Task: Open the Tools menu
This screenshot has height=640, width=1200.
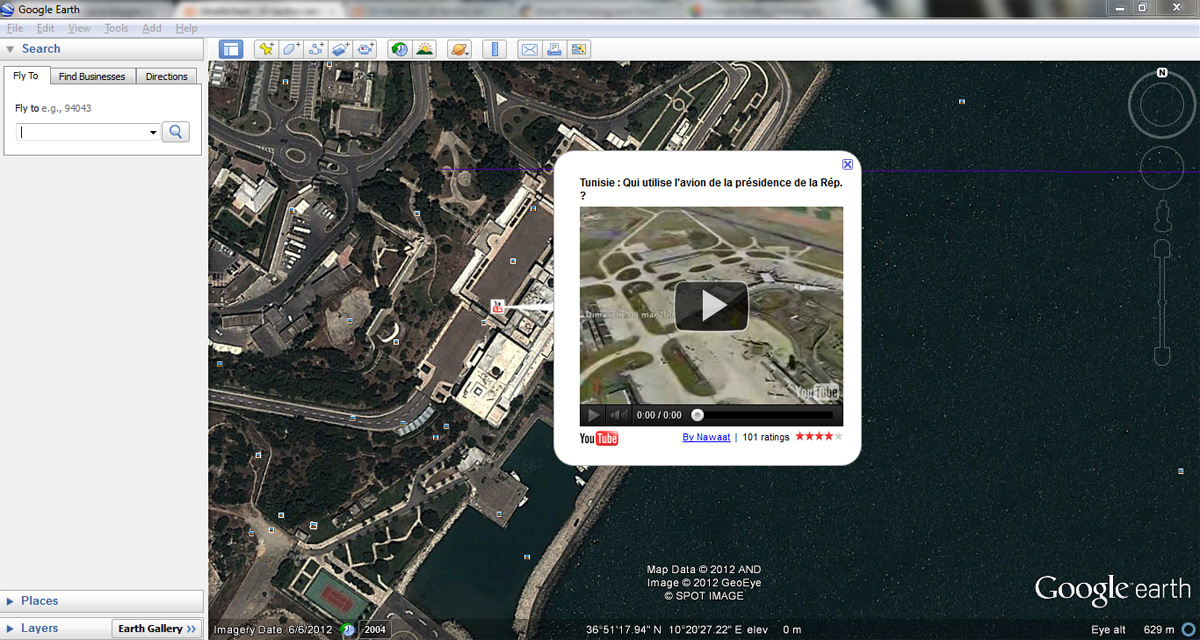Action: click(116, 28)
